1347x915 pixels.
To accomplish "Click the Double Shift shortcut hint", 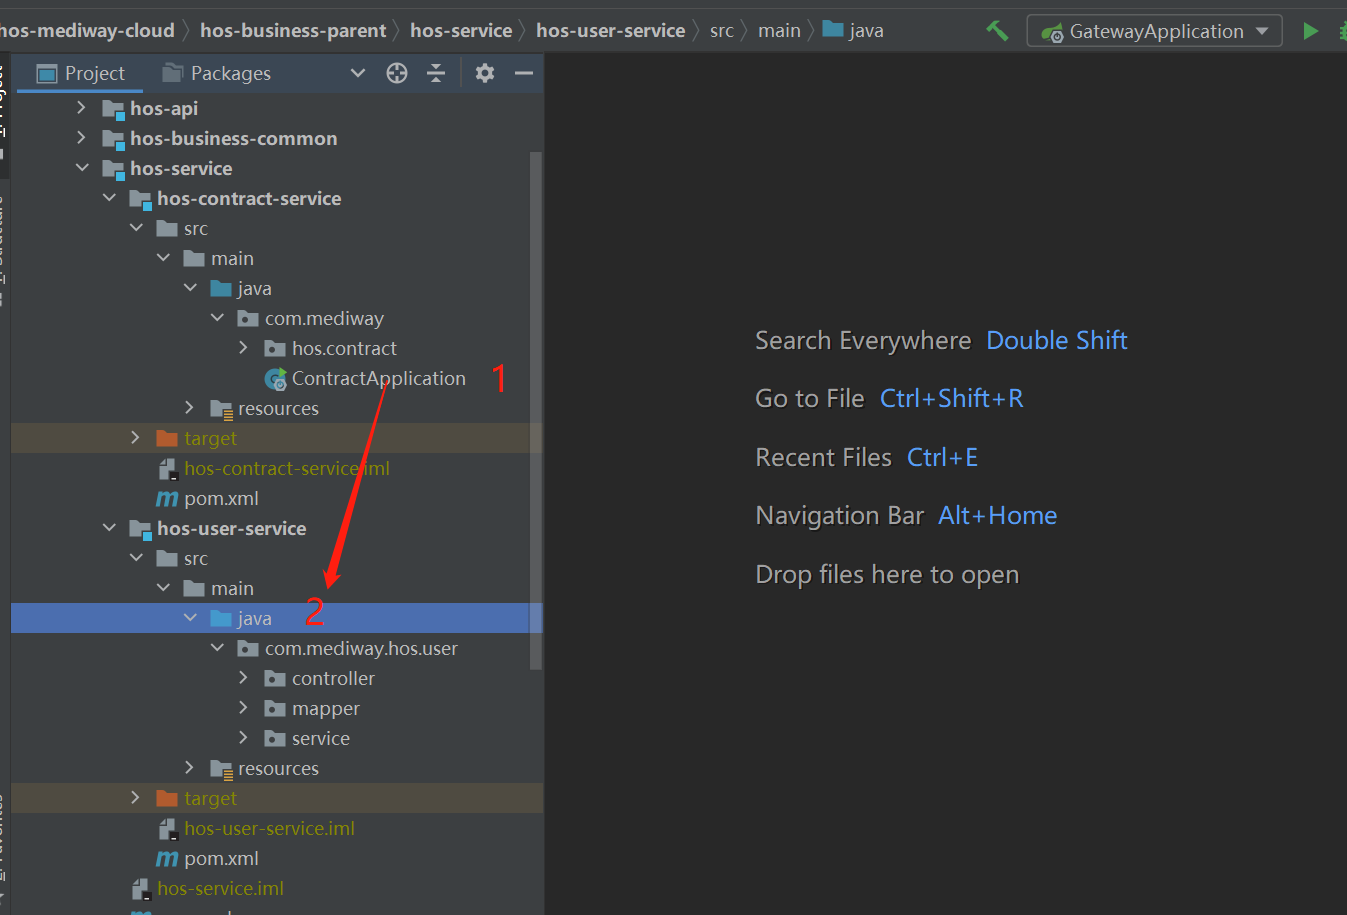I will click(x=1057, y=341).
